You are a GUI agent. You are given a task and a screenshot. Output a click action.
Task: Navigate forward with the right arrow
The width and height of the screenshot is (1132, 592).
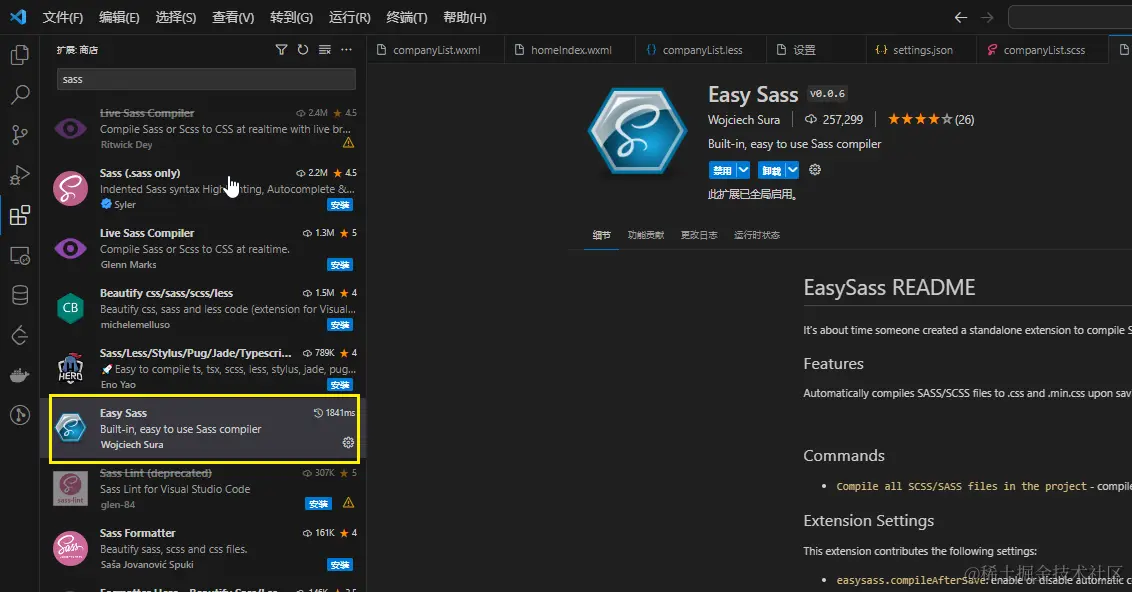point(987,17)
